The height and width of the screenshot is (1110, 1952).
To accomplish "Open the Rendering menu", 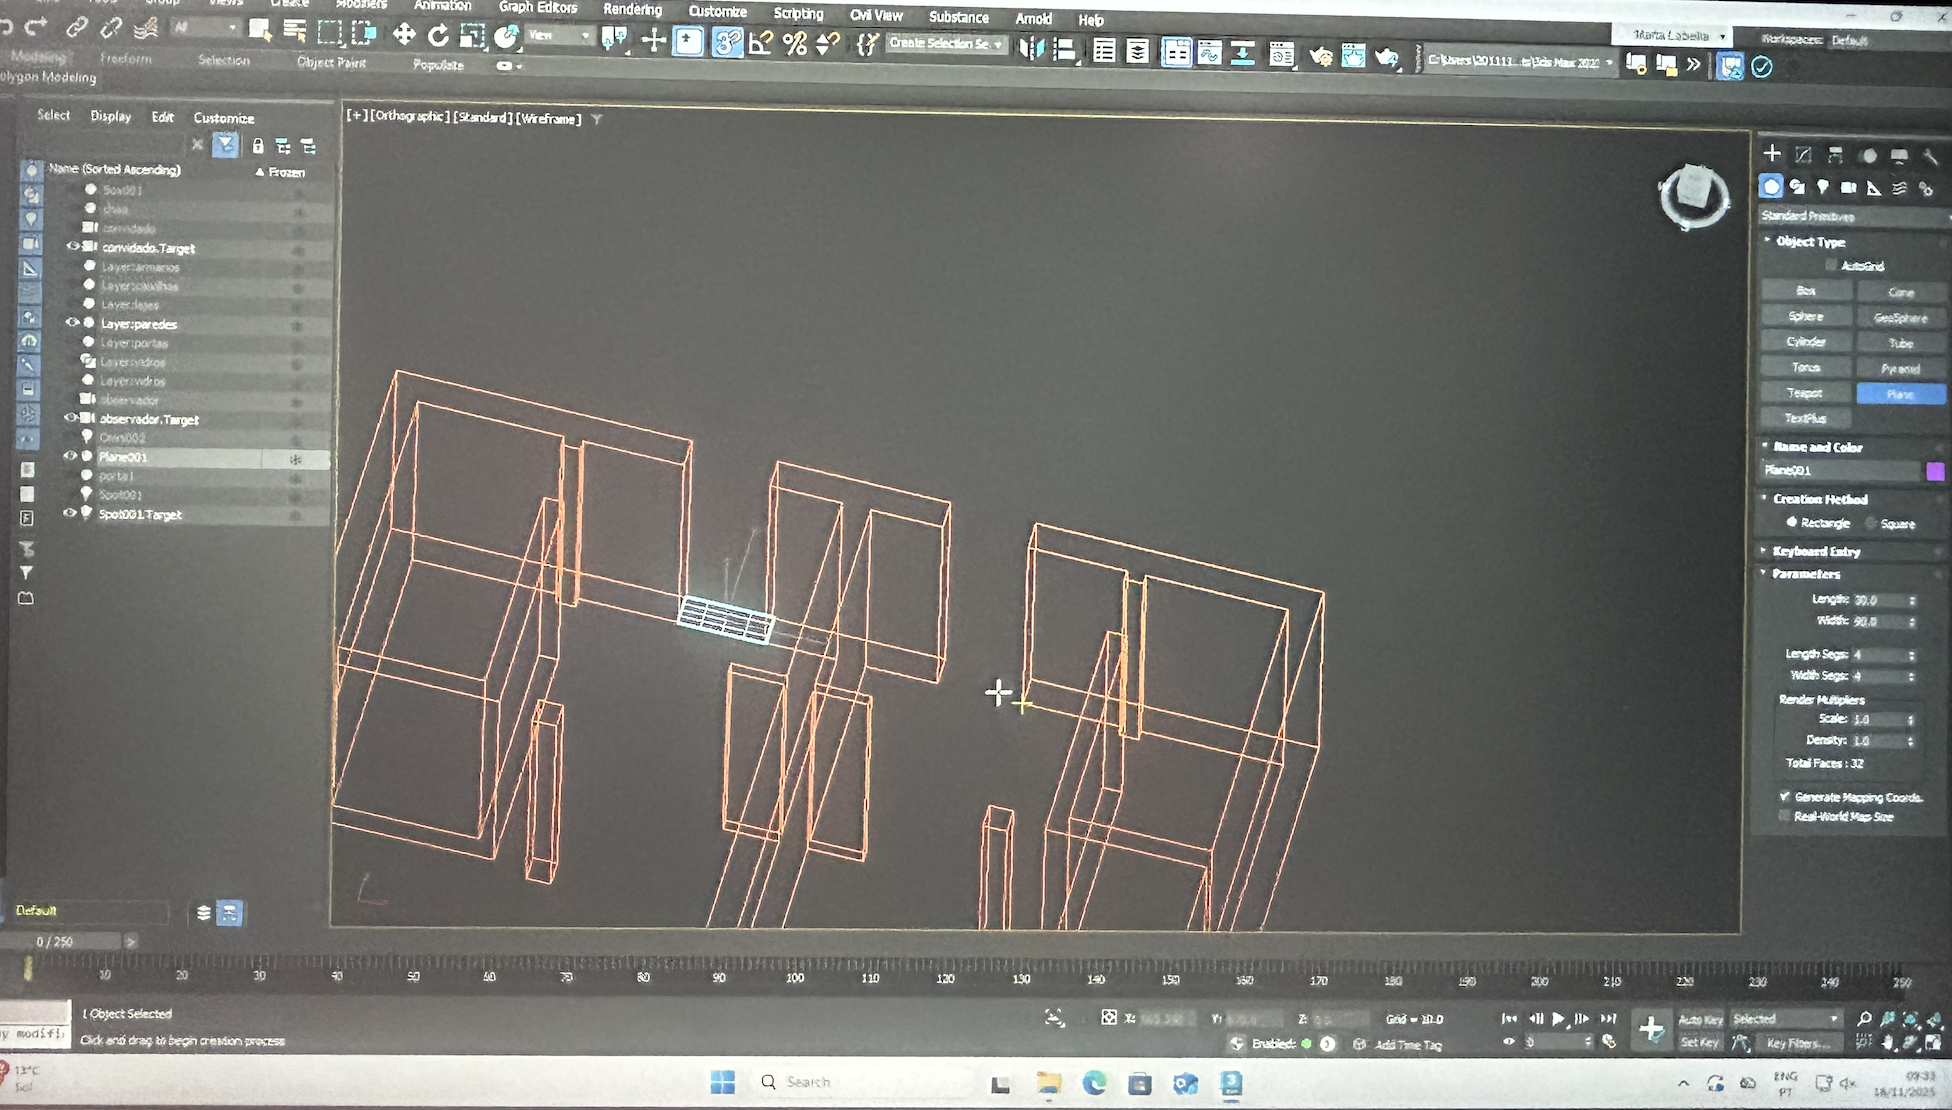I will click(x=632, y=9).
